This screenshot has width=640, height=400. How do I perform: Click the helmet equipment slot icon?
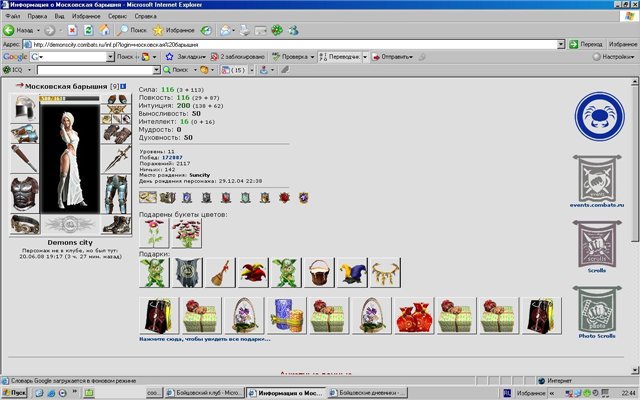(x=25, y=109)
